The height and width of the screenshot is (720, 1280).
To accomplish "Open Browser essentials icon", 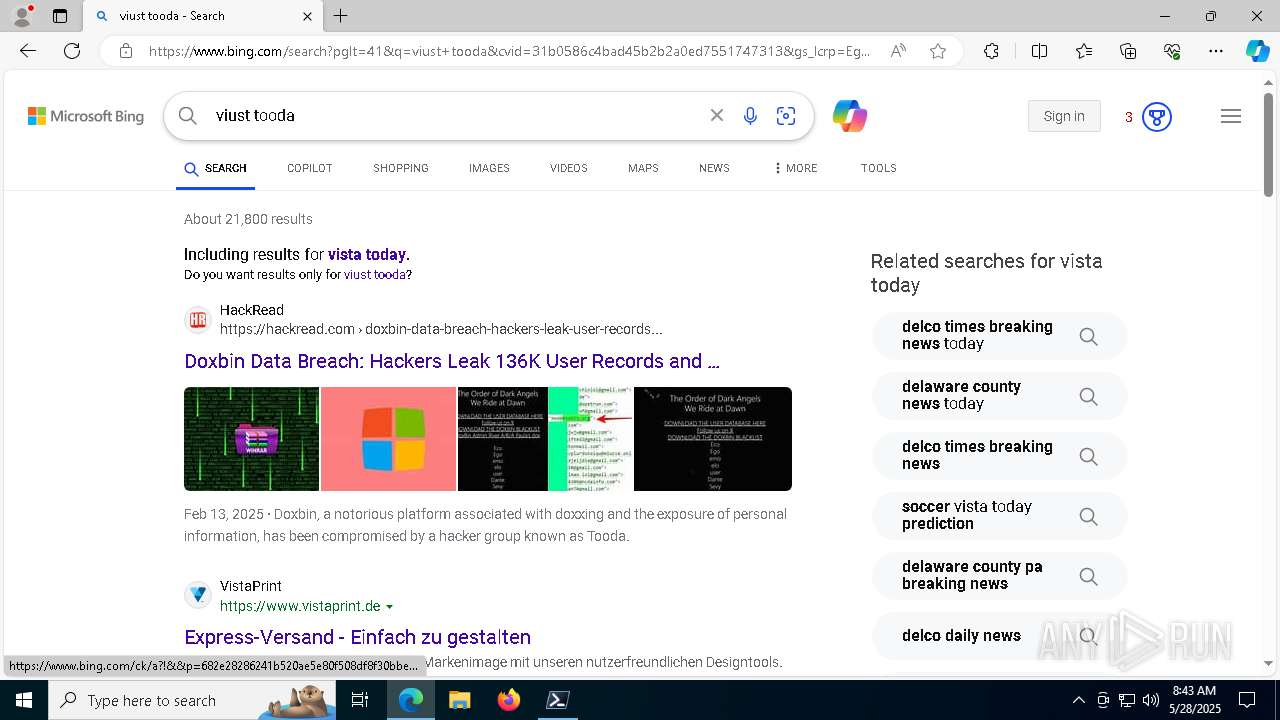I will click(1172, 51).
